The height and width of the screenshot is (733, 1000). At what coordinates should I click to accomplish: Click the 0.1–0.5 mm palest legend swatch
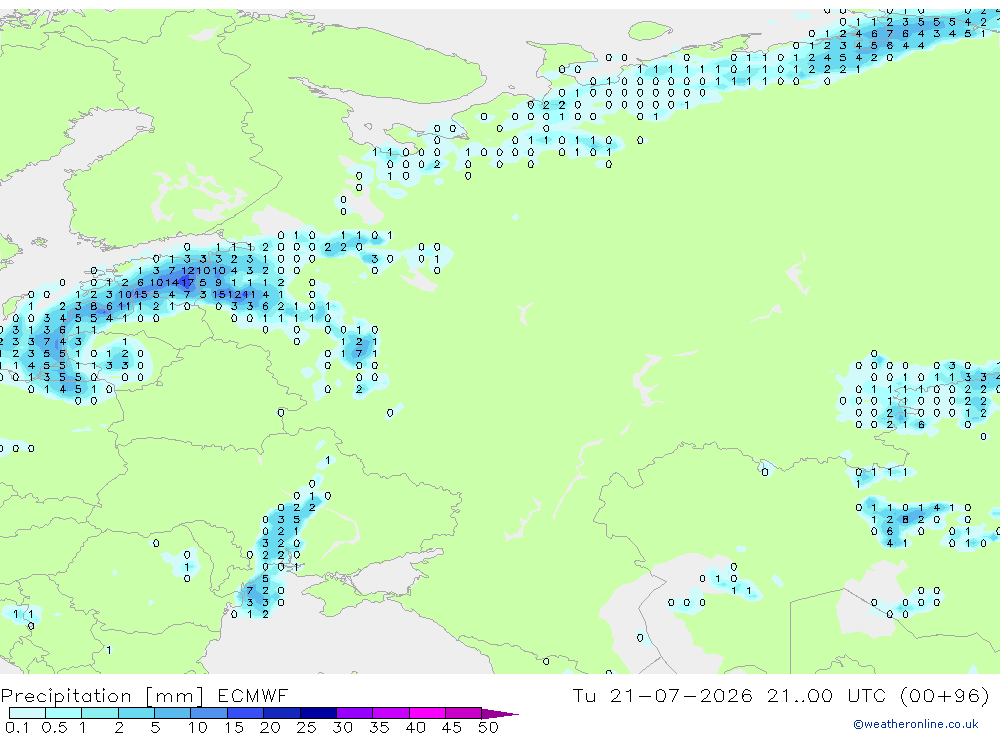click(27, 713)
